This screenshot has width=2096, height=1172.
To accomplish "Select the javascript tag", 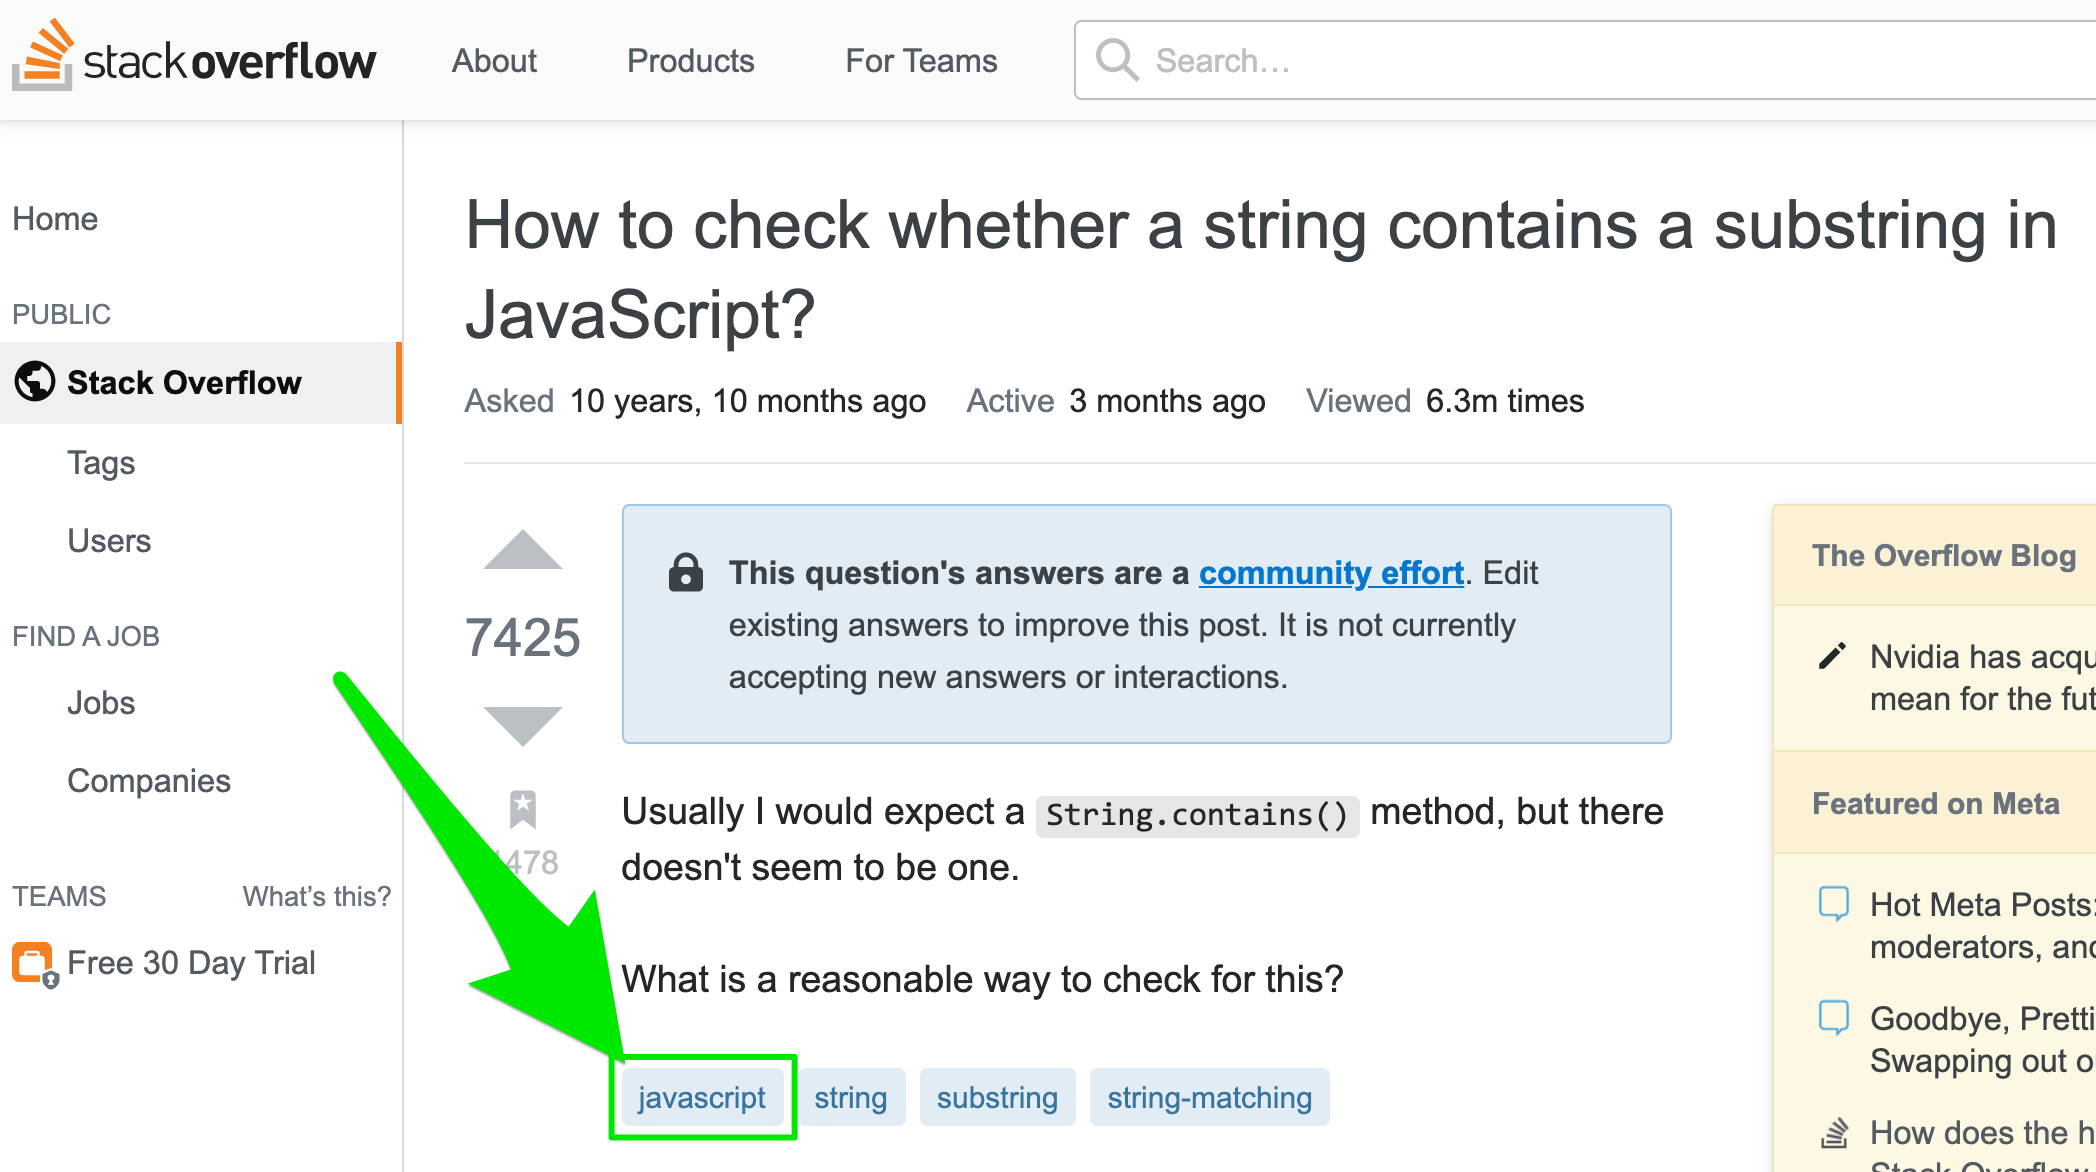I will tap(702, 1097).
